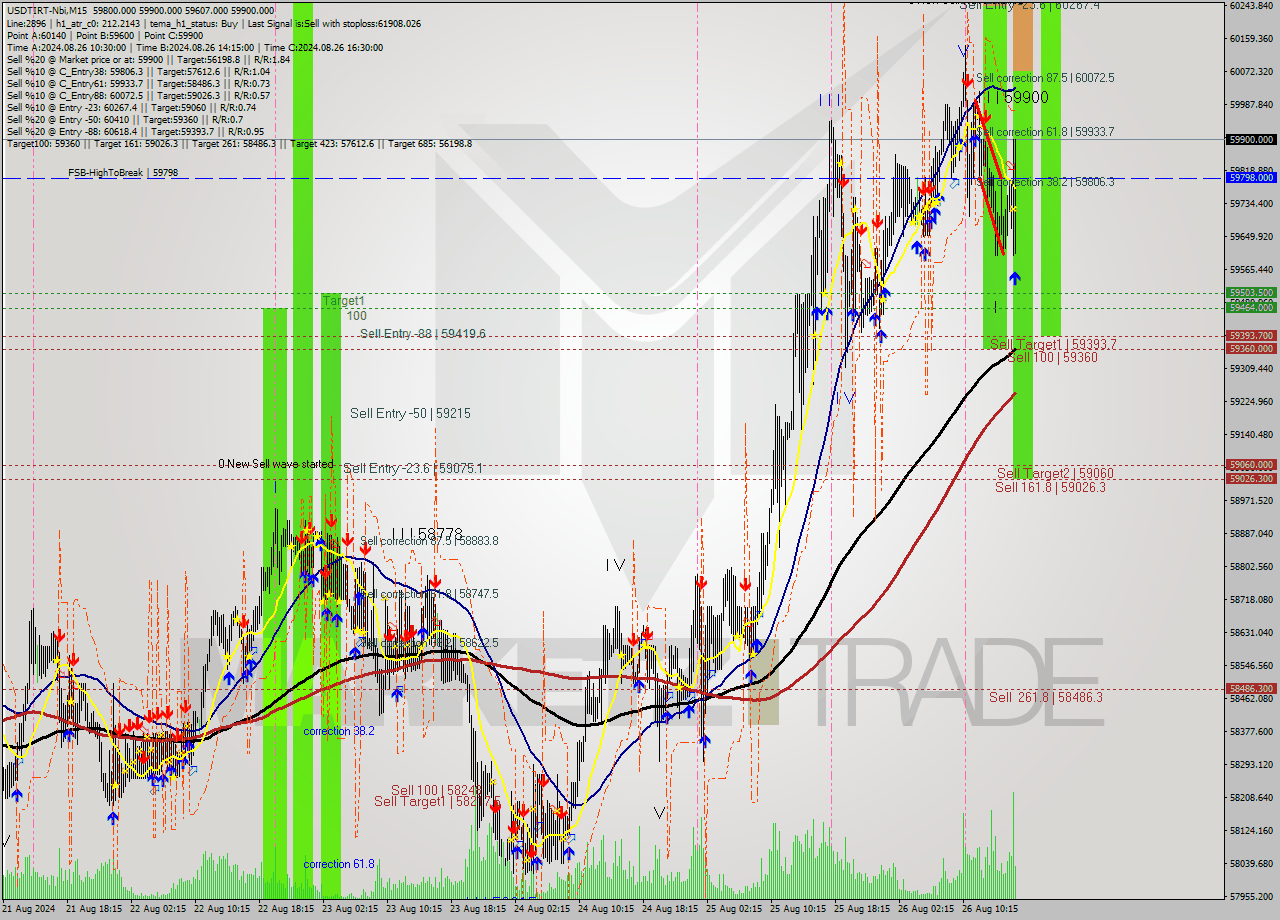Select the blue 59798.000 price tag

point(1250,177)
